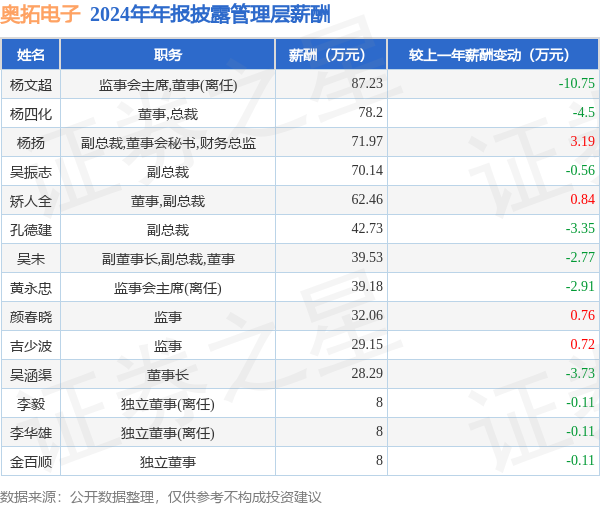600x506 pixels.
Task: Click salary 8 in 李毅's row
Action: (x=379, y=402)
